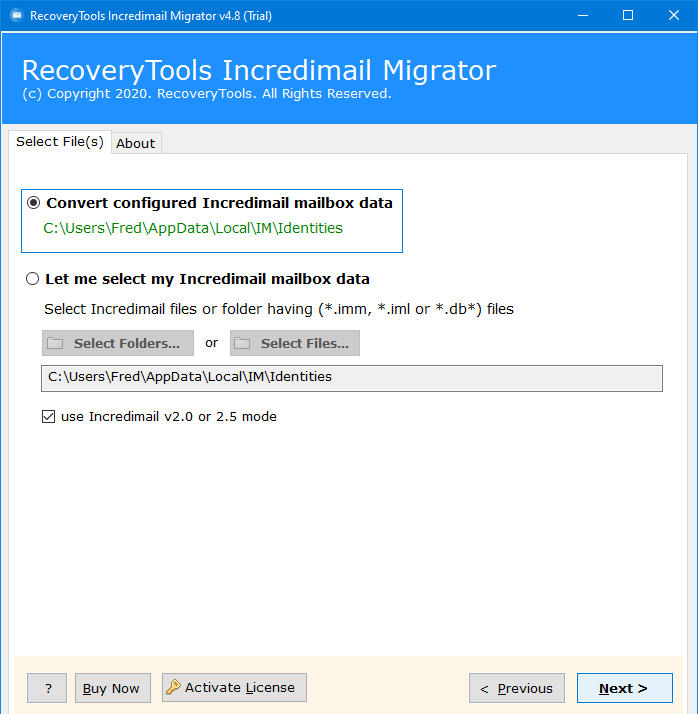Screen dimensions: 698x714
Task: Click the Select Files... button
Action: 295,343
